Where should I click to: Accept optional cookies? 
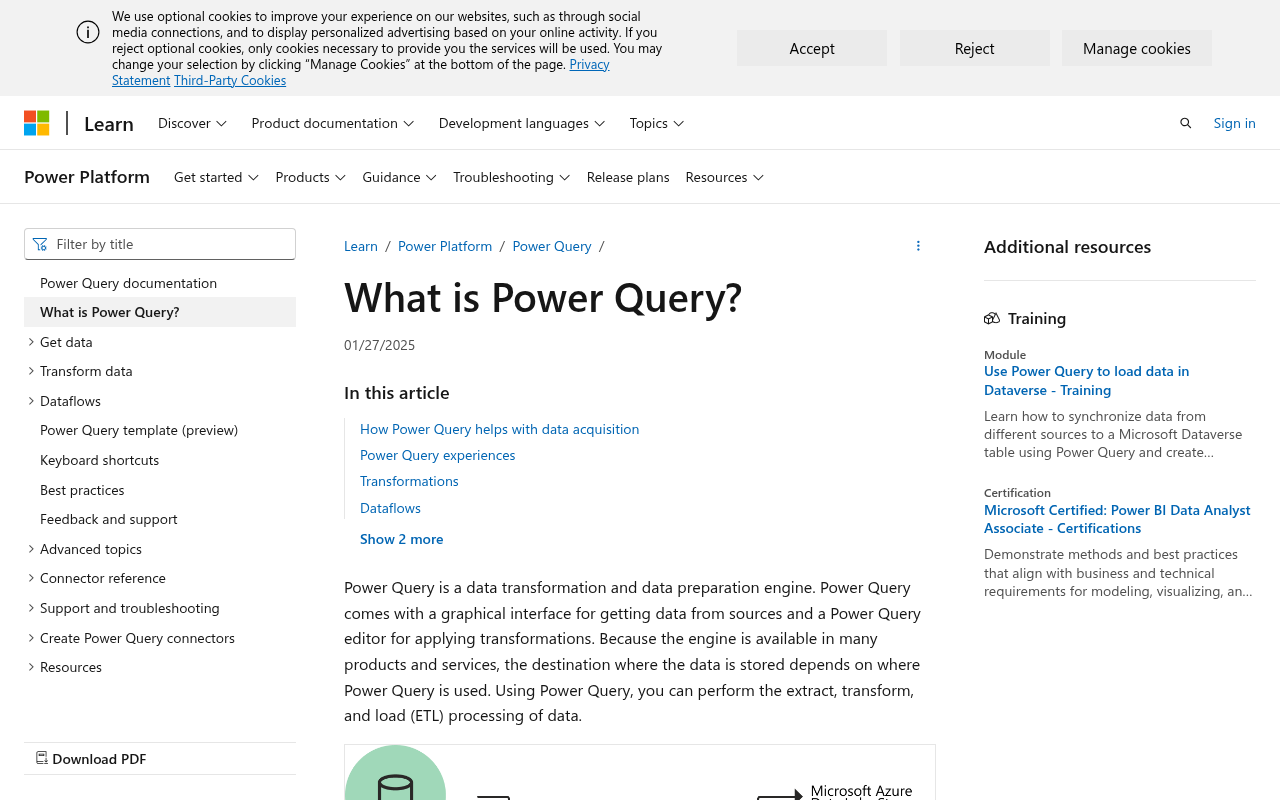[811, 47]
